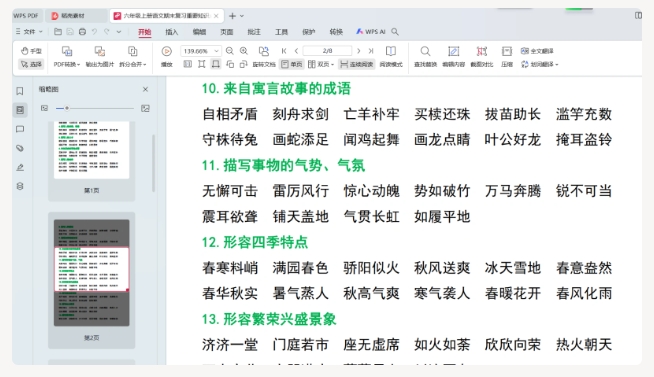Click the undo arrow icon
Image resolution: width=654 pixels, height=377 pixels.
tap(95, 31)
